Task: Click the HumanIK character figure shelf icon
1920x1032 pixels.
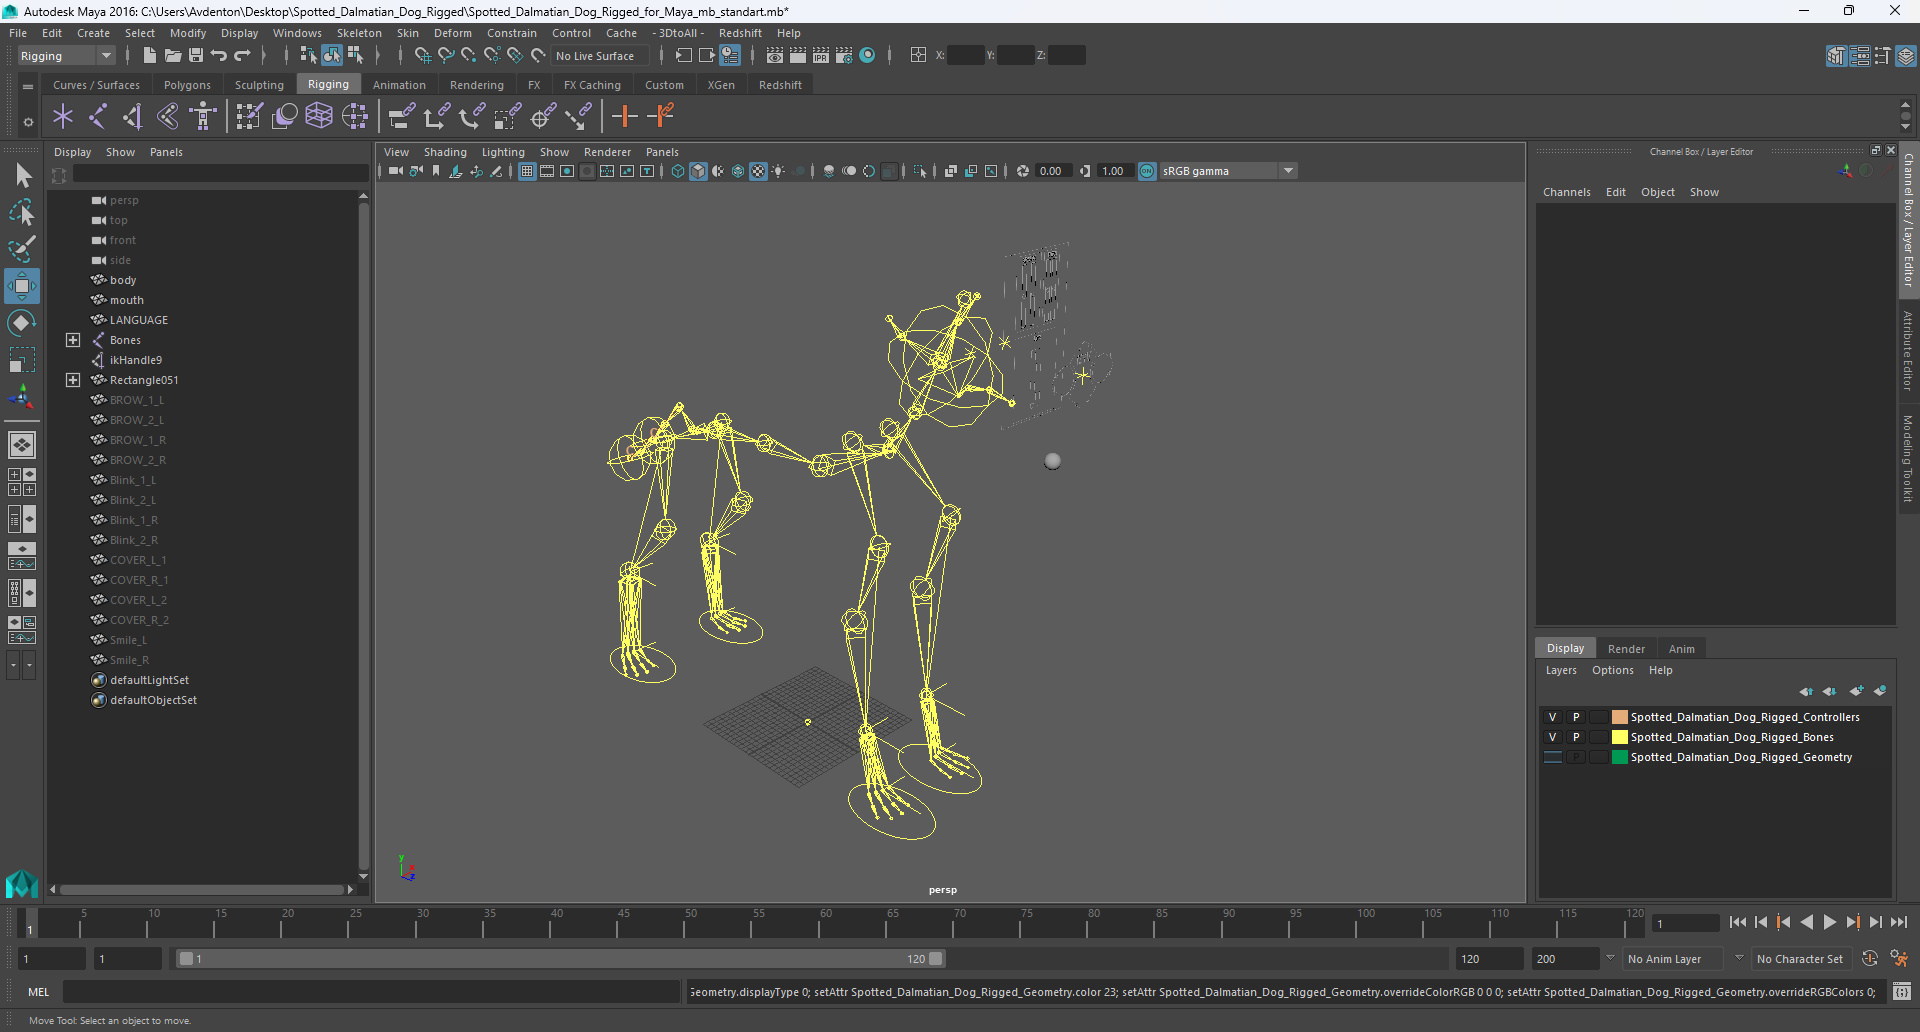Action: click(x=203, y=117)
